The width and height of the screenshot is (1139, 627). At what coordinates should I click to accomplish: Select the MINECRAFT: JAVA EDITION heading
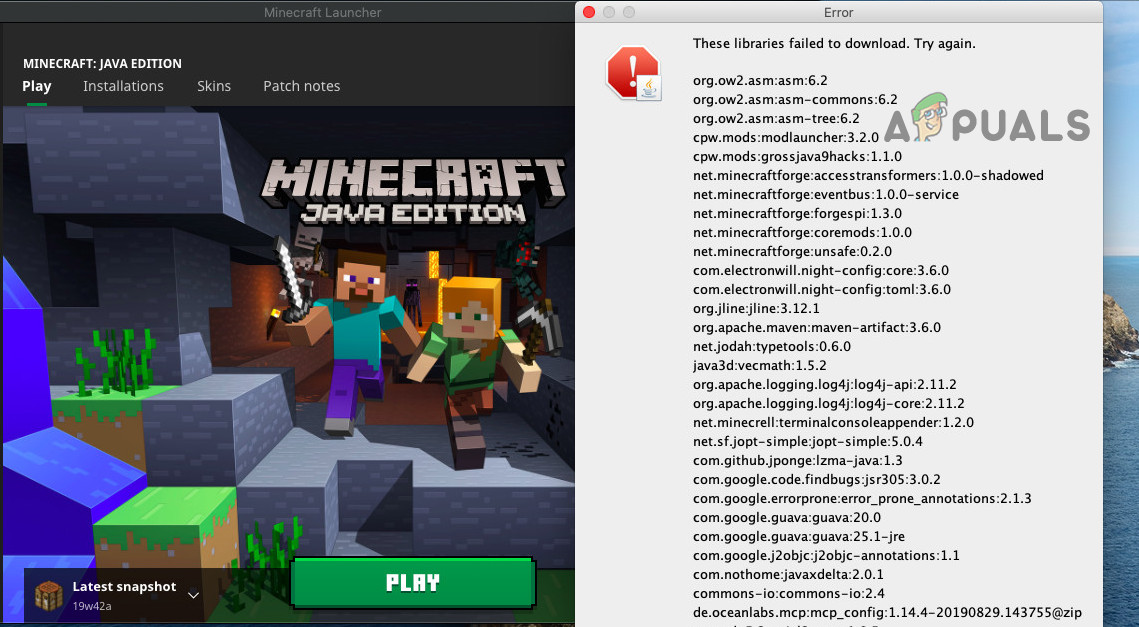[102, 64]
